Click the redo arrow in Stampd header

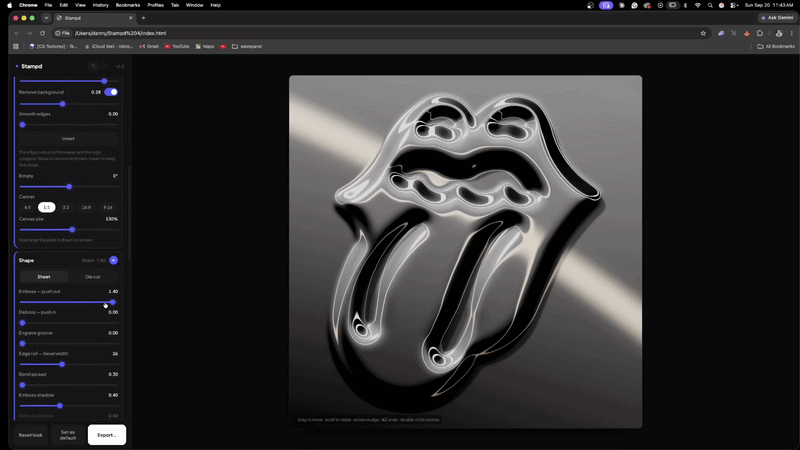(105, 66)
